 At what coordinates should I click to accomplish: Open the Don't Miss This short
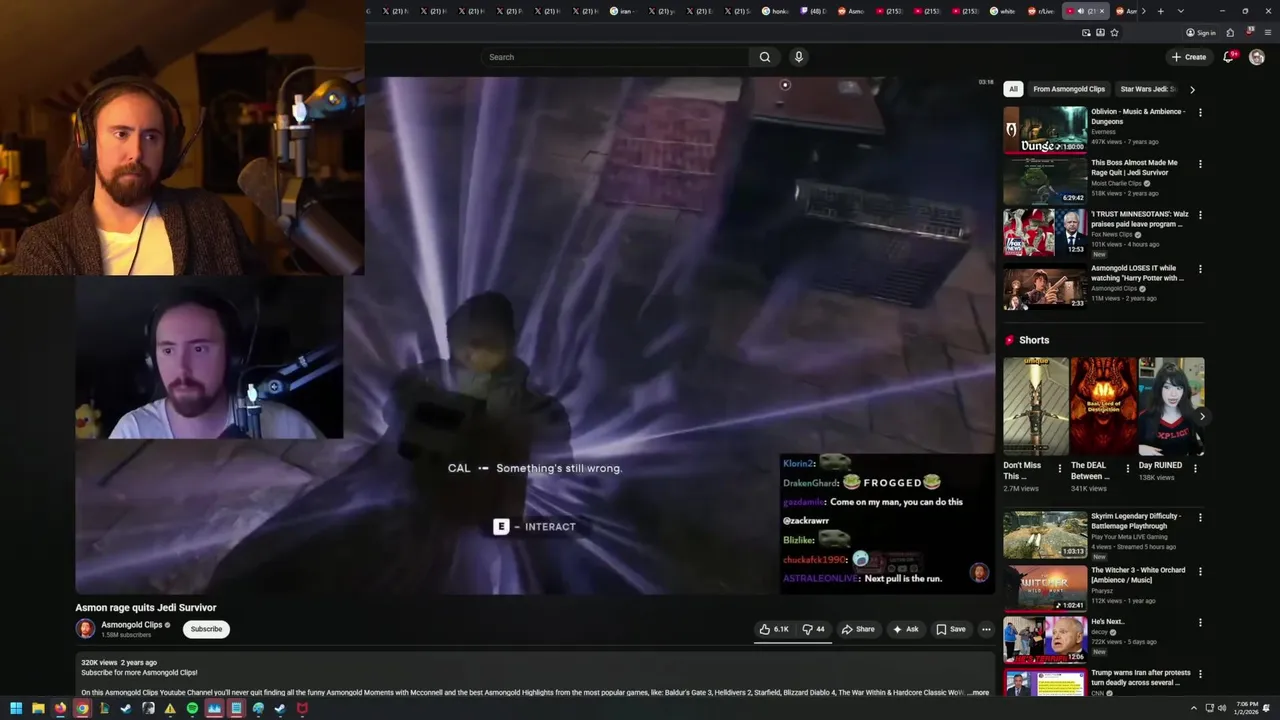(x=1035, y=407)
